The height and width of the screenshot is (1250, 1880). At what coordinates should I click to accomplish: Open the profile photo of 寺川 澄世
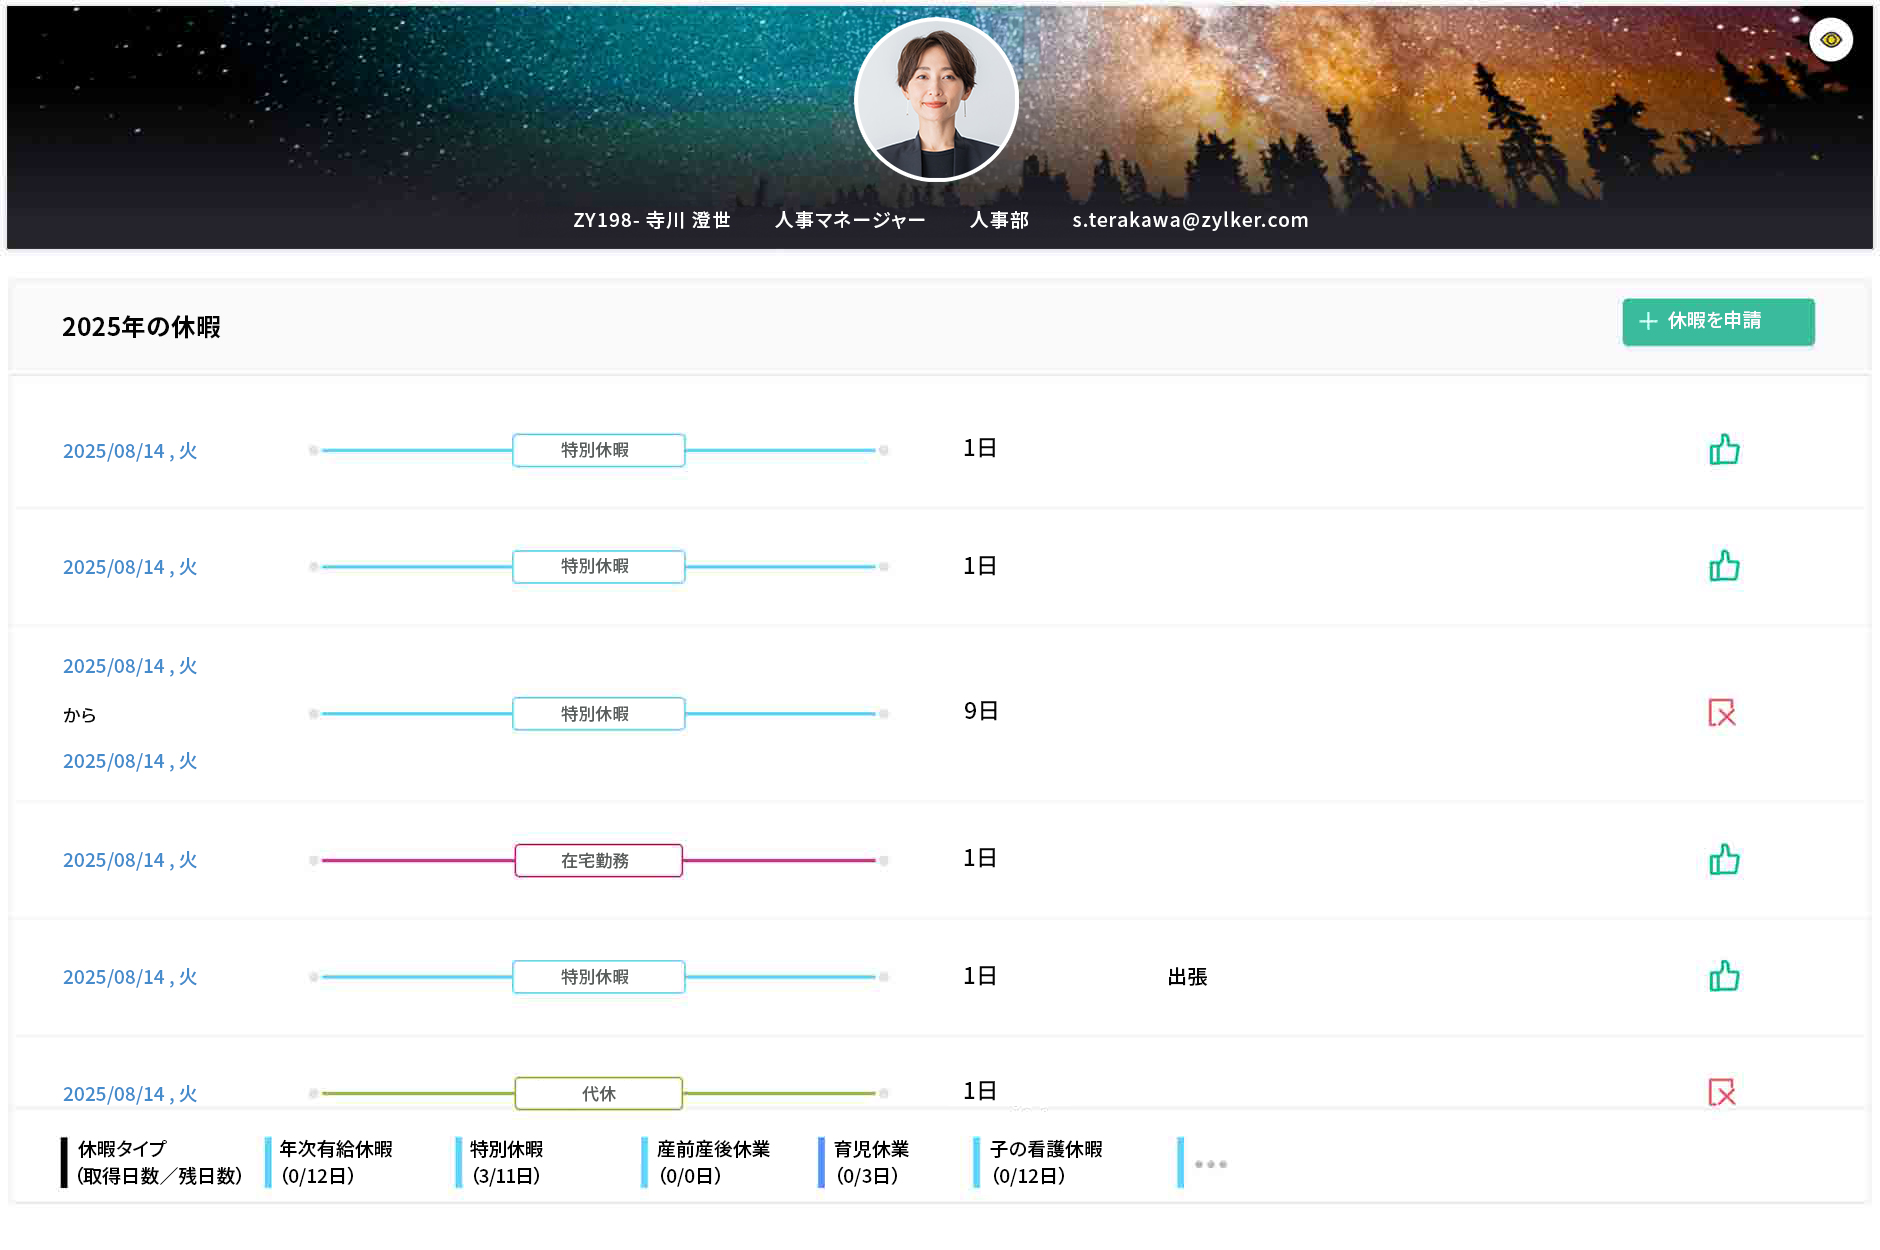pyautogui.click(x=936, y=100)
